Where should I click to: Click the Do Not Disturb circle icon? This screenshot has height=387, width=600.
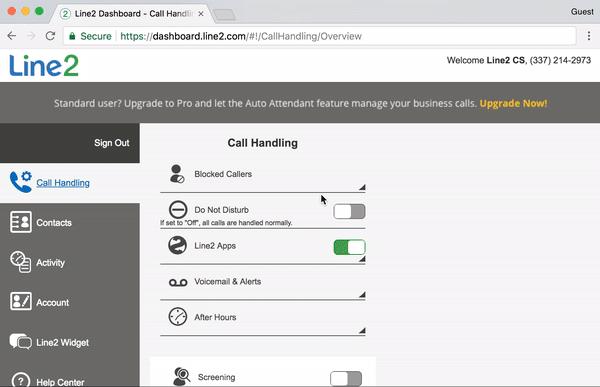[x=178, y=210]
